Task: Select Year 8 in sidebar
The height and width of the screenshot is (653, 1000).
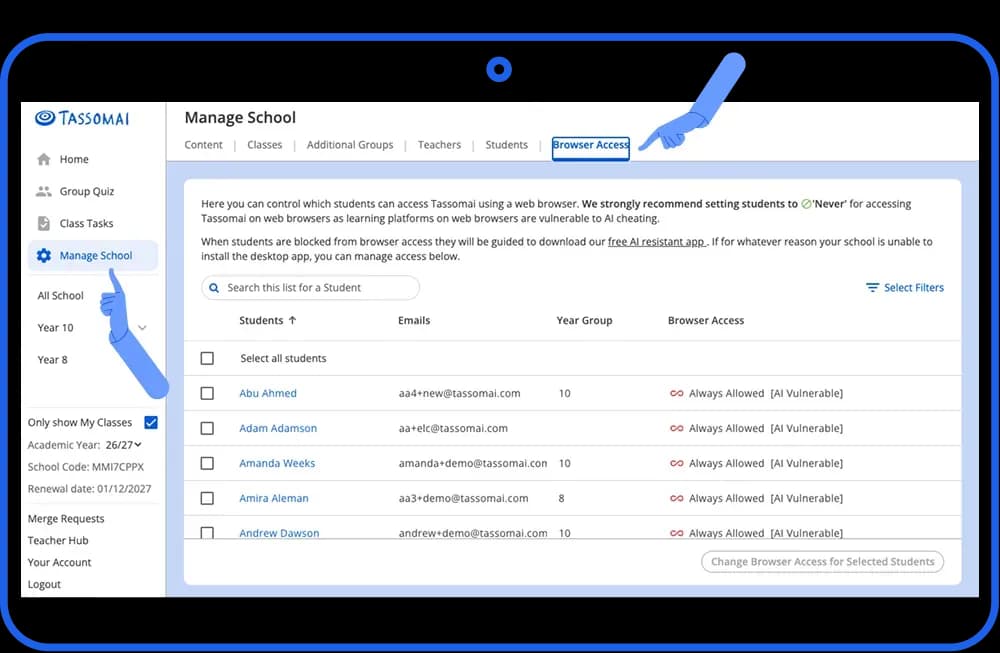Action: pos(52,360)
